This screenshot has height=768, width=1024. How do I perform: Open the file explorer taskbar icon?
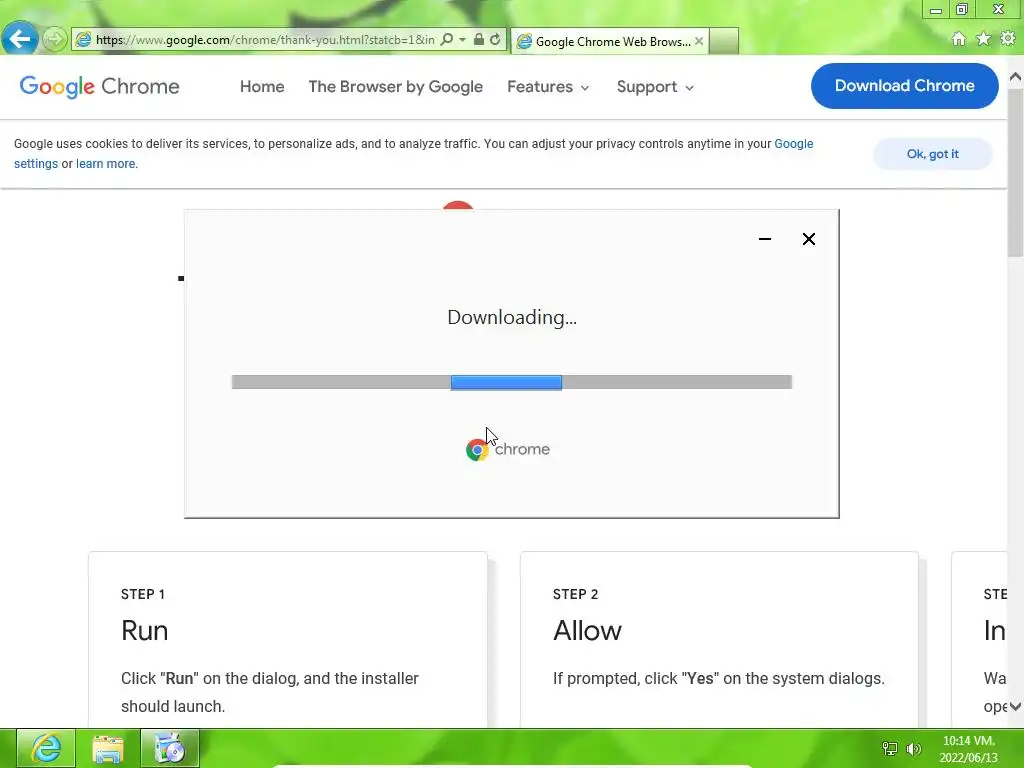(108, 748)
